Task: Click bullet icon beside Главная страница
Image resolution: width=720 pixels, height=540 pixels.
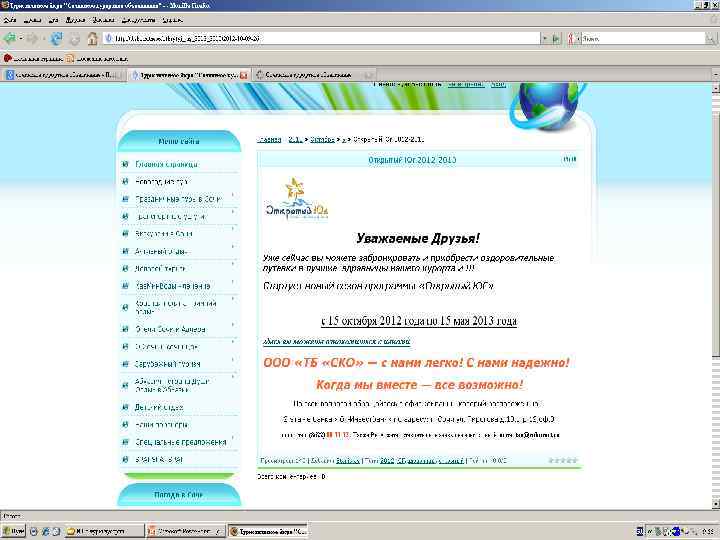Action: (x=125, y=164)
